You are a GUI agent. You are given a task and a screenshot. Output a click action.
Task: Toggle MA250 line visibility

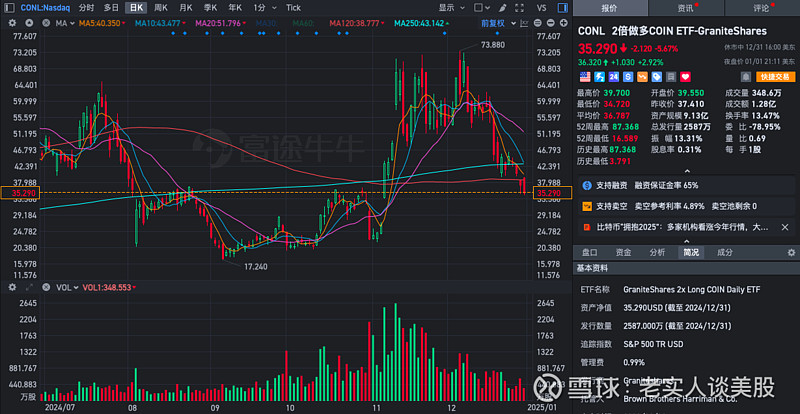(422, 23)
